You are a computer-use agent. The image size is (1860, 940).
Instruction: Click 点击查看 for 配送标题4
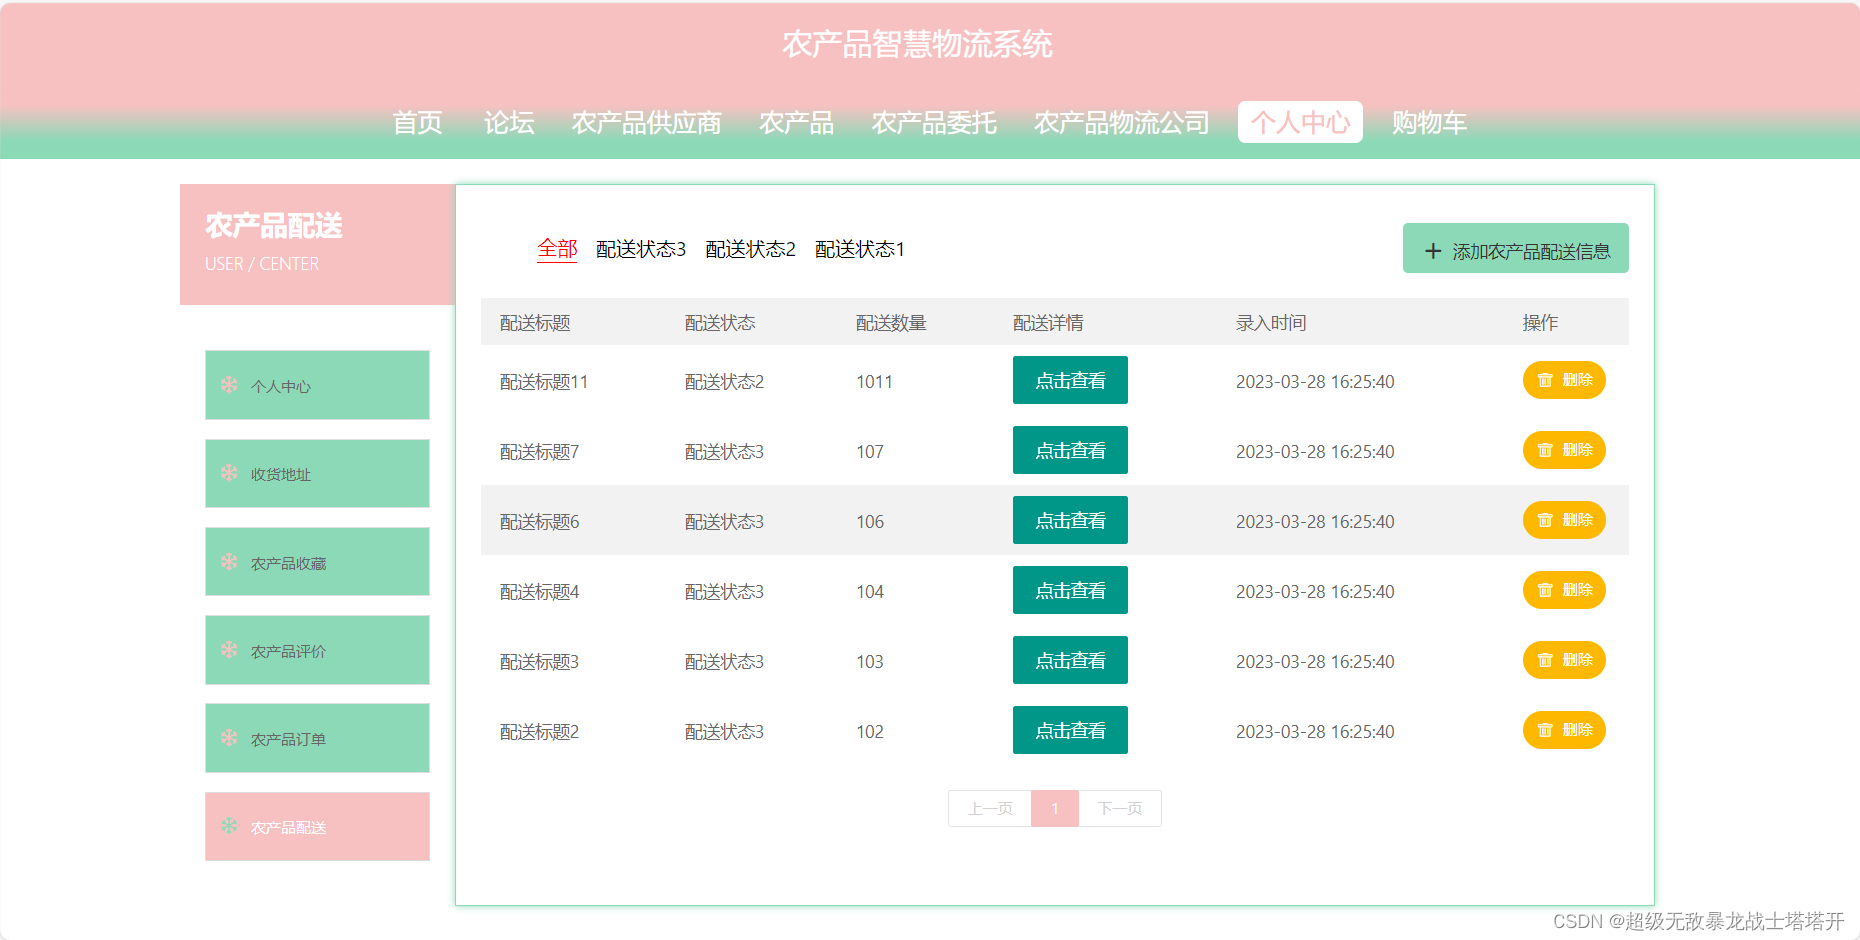click(1070, 590)
